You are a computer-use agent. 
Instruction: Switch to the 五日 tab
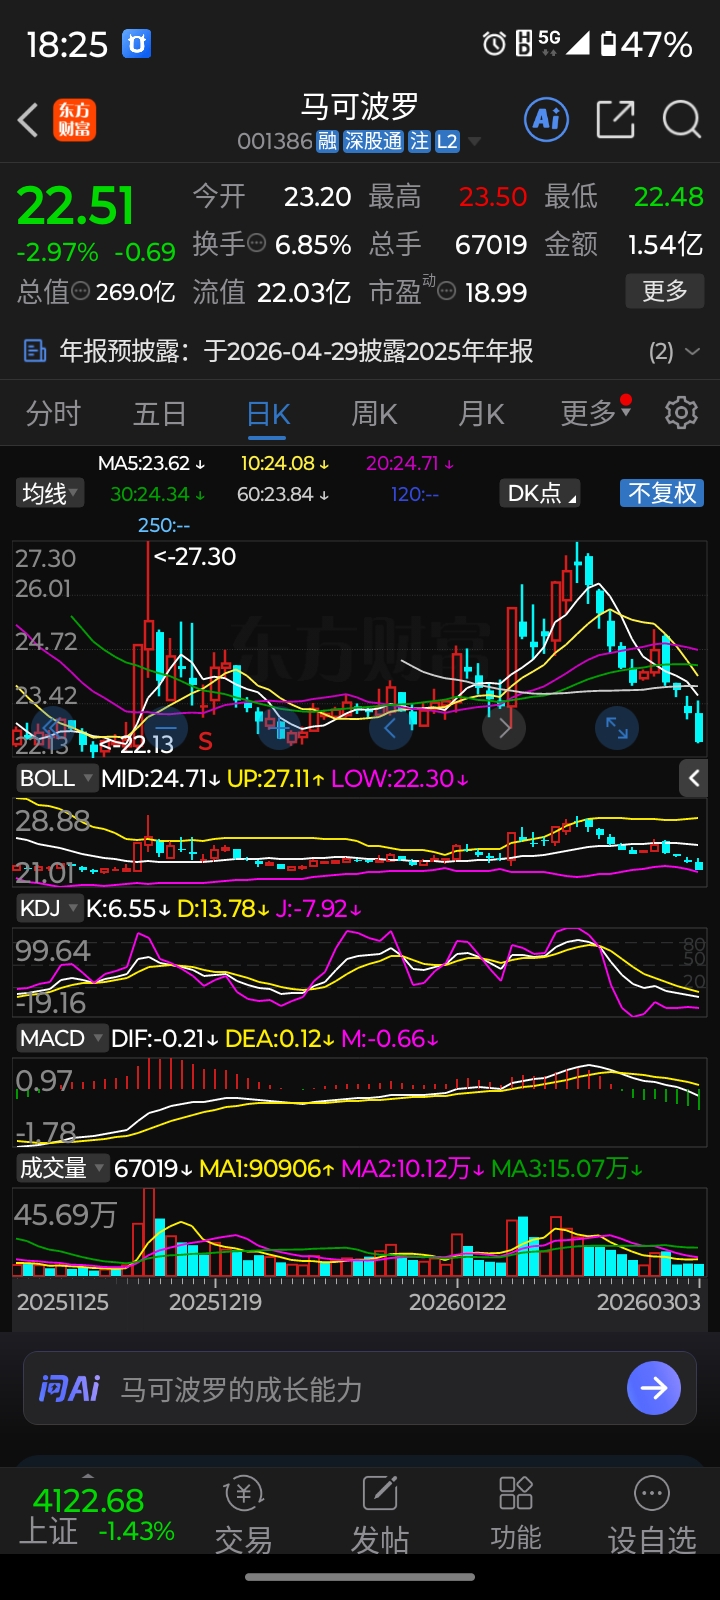coord(160,413)
